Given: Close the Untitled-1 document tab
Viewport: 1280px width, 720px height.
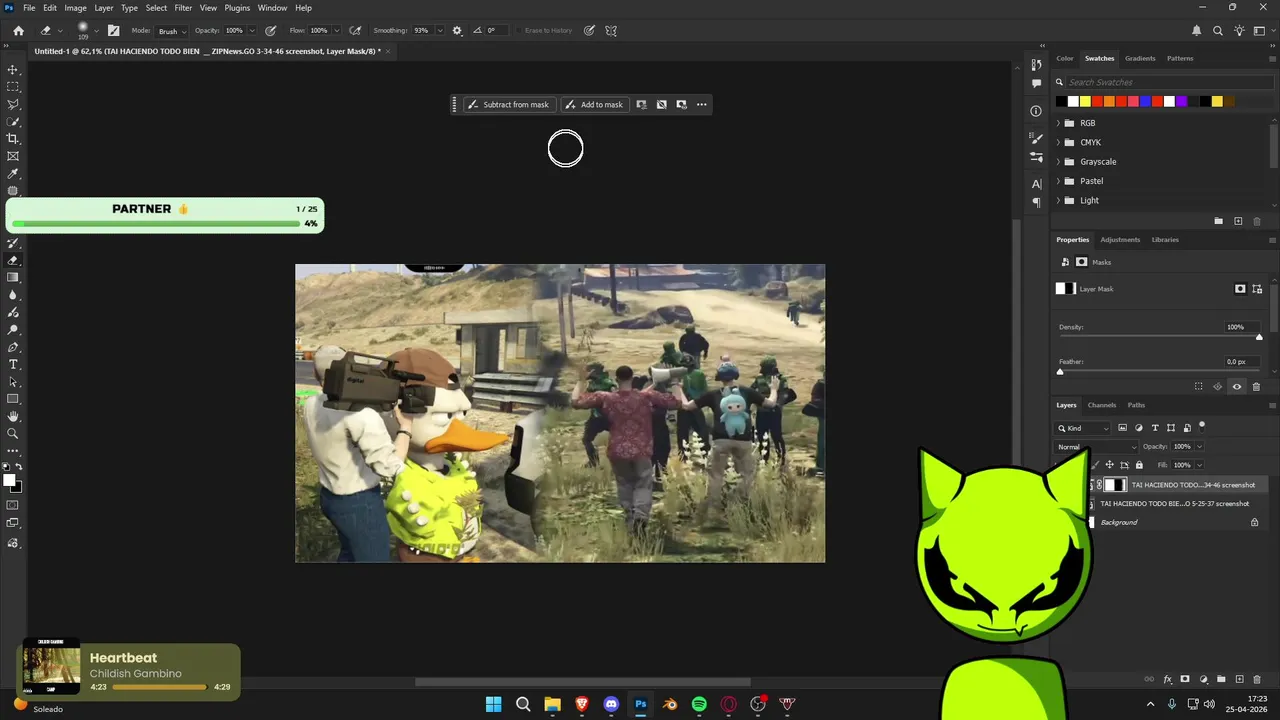Looking at the screenshot, I should (x=388, y=51).
